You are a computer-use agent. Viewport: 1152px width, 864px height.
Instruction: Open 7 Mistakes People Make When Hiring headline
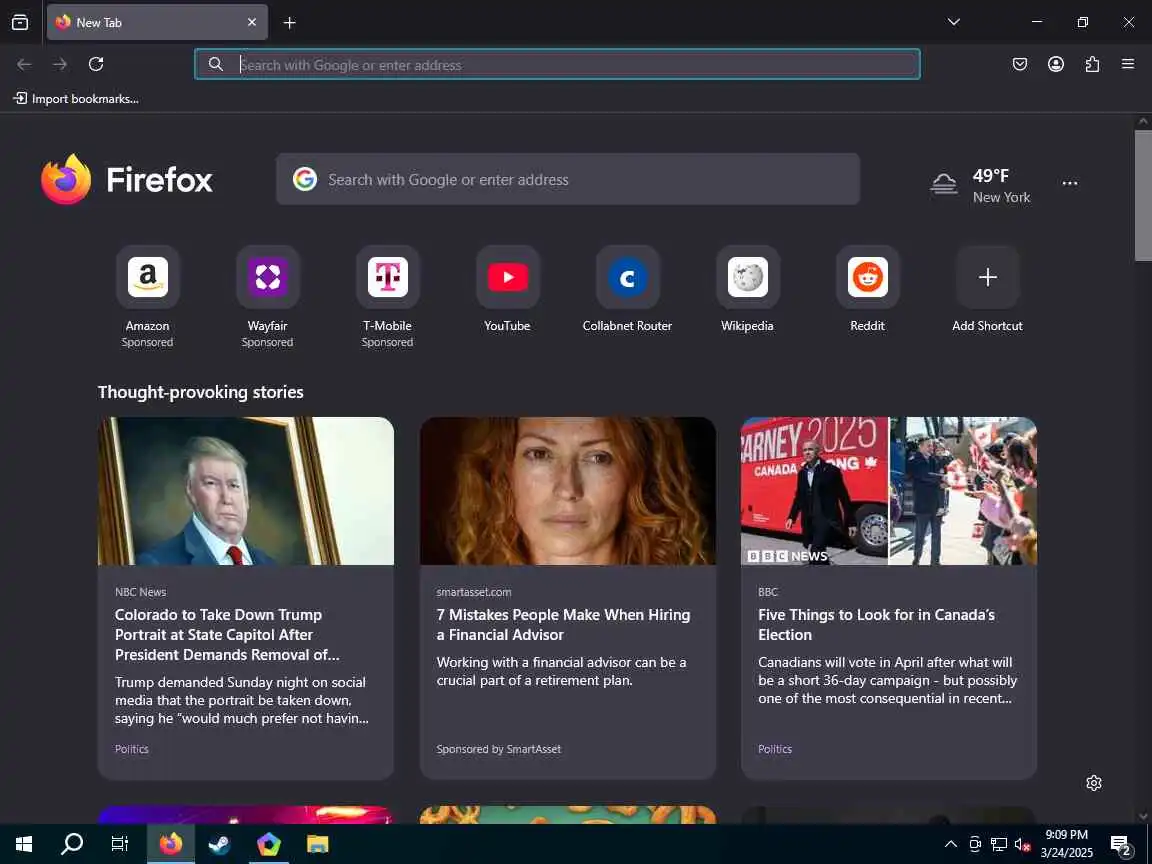tap(564, 624)
